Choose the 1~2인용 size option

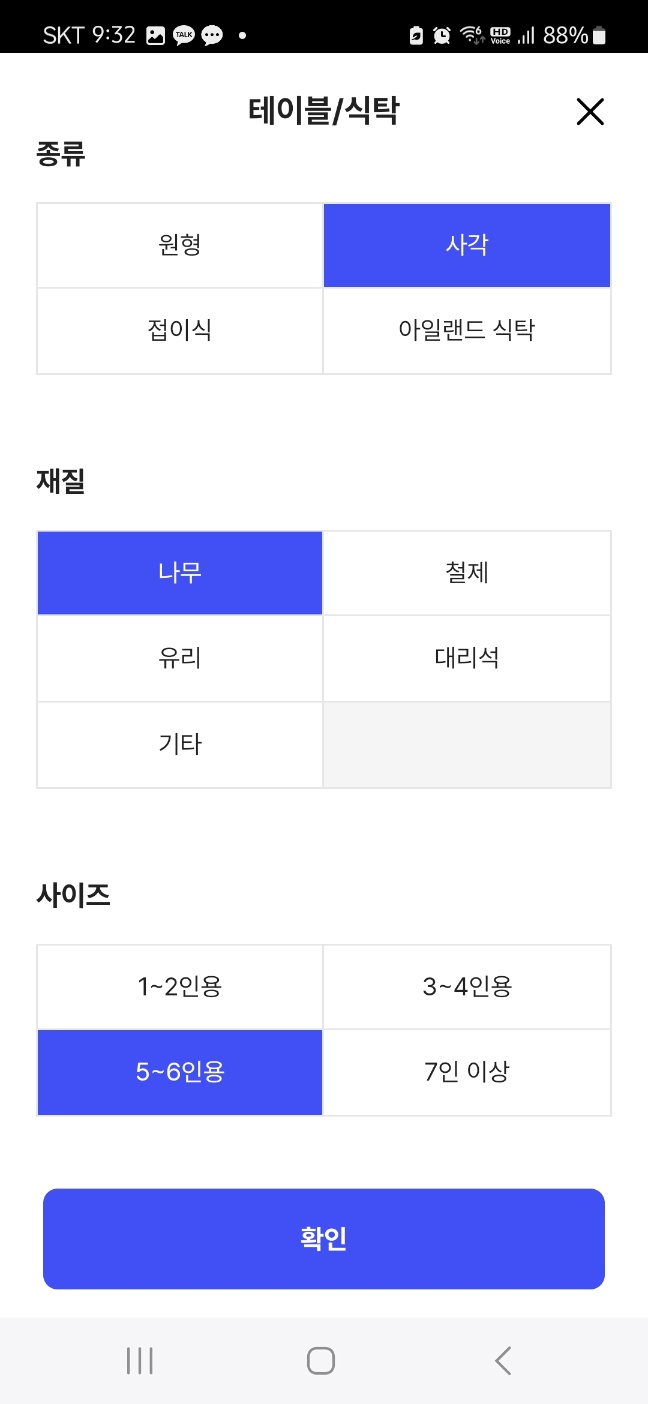pos(180,986)
